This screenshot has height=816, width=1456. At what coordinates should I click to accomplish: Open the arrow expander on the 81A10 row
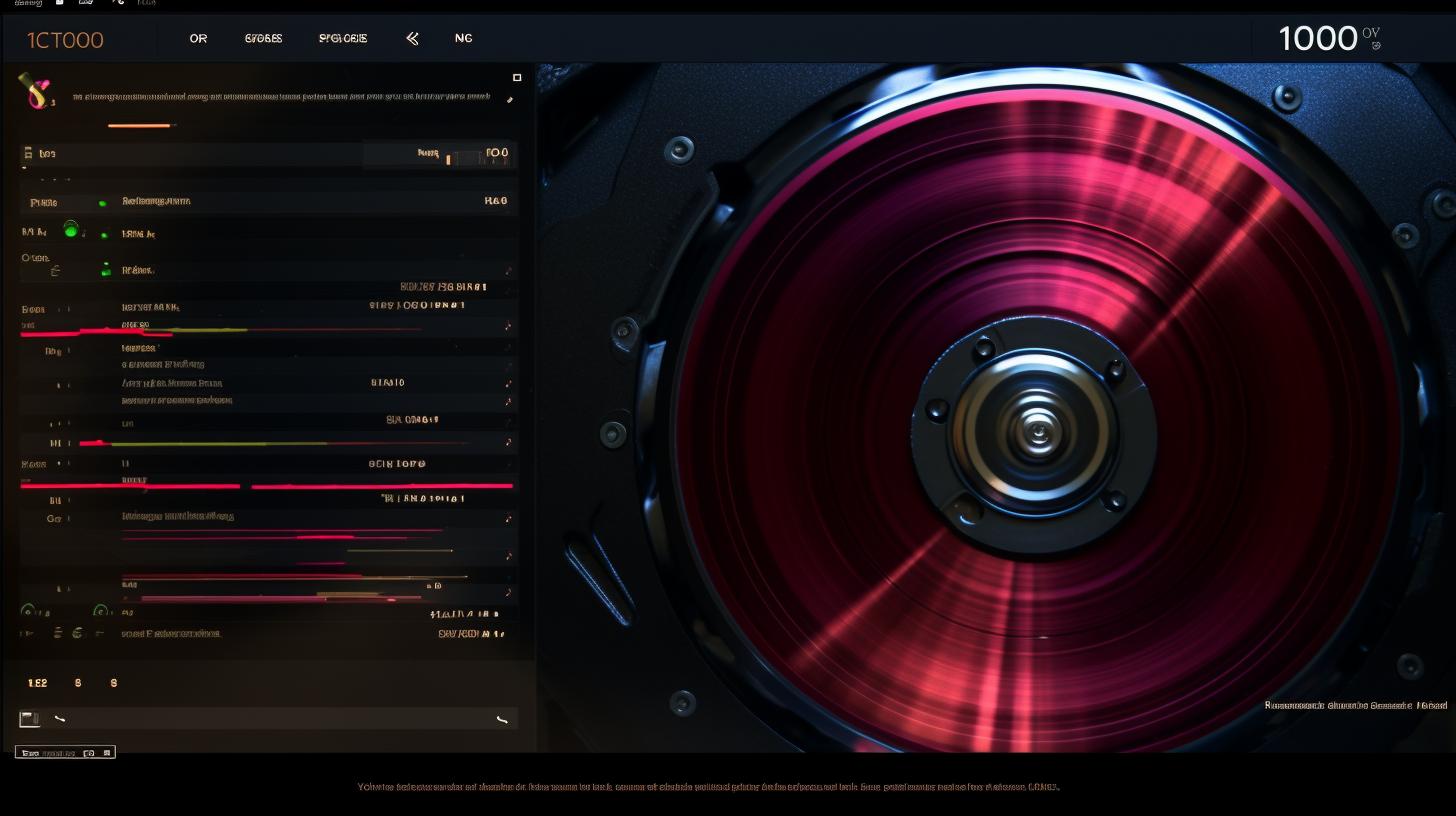click(508, 382)
